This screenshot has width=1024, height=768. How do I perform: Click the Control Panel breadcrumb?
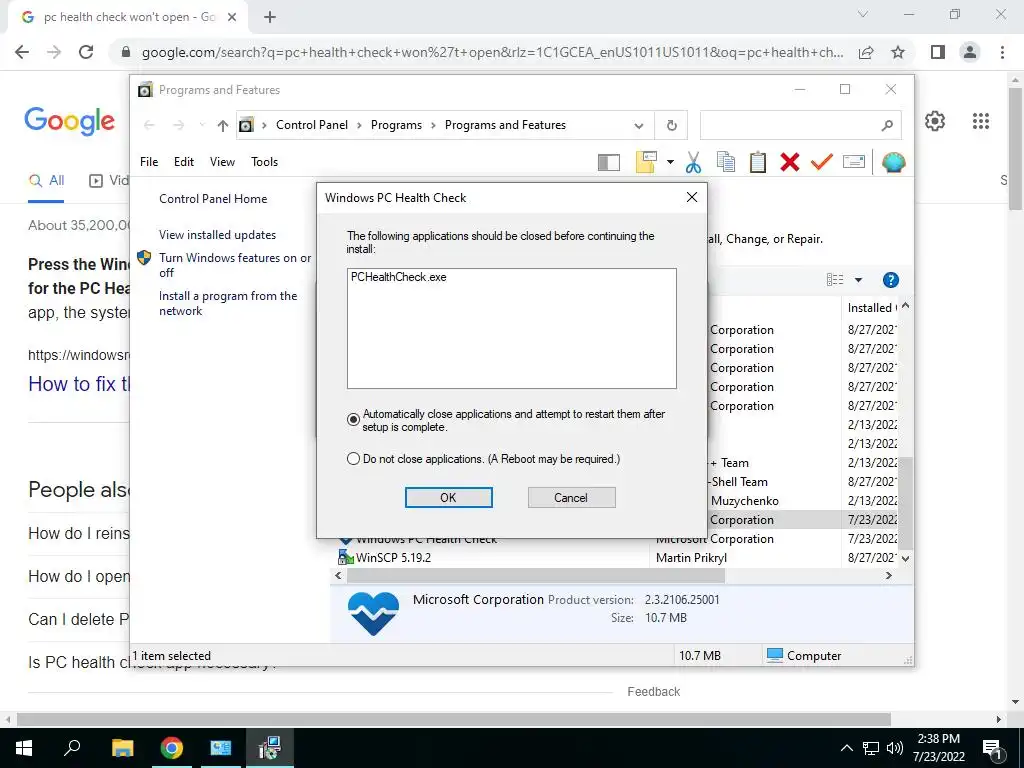(312, 125)
